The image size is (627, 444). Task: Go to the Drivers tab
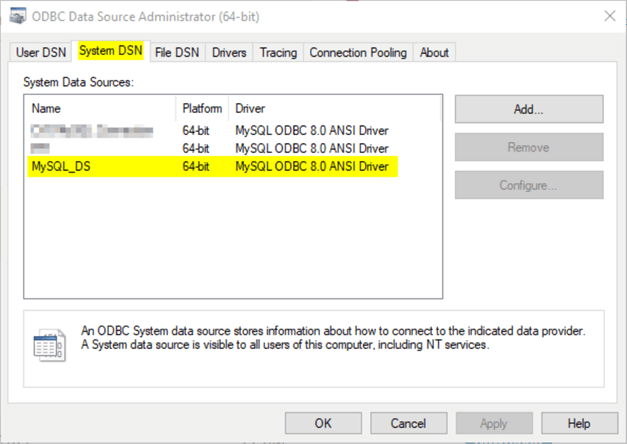pos(229,52)
